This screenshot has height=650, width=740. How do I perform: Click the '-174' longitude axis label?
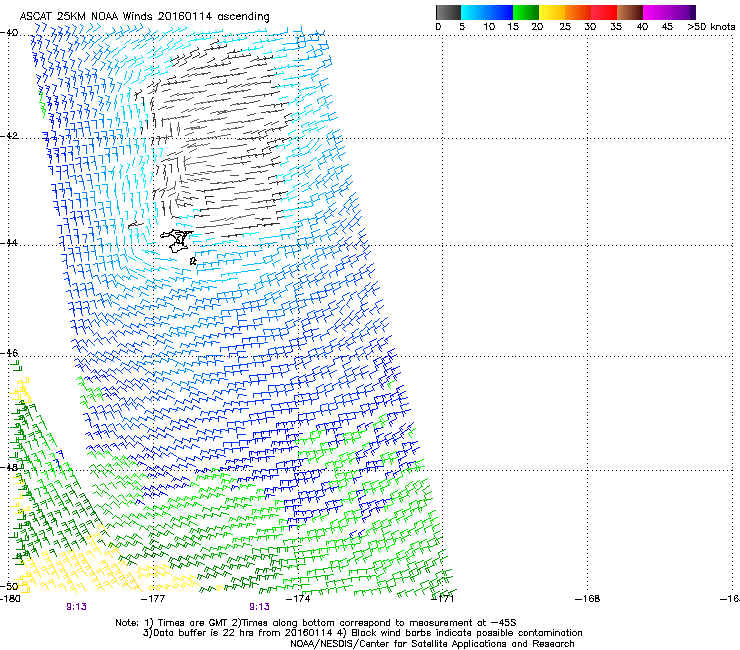pyautogui.click(x=298, y=599)
